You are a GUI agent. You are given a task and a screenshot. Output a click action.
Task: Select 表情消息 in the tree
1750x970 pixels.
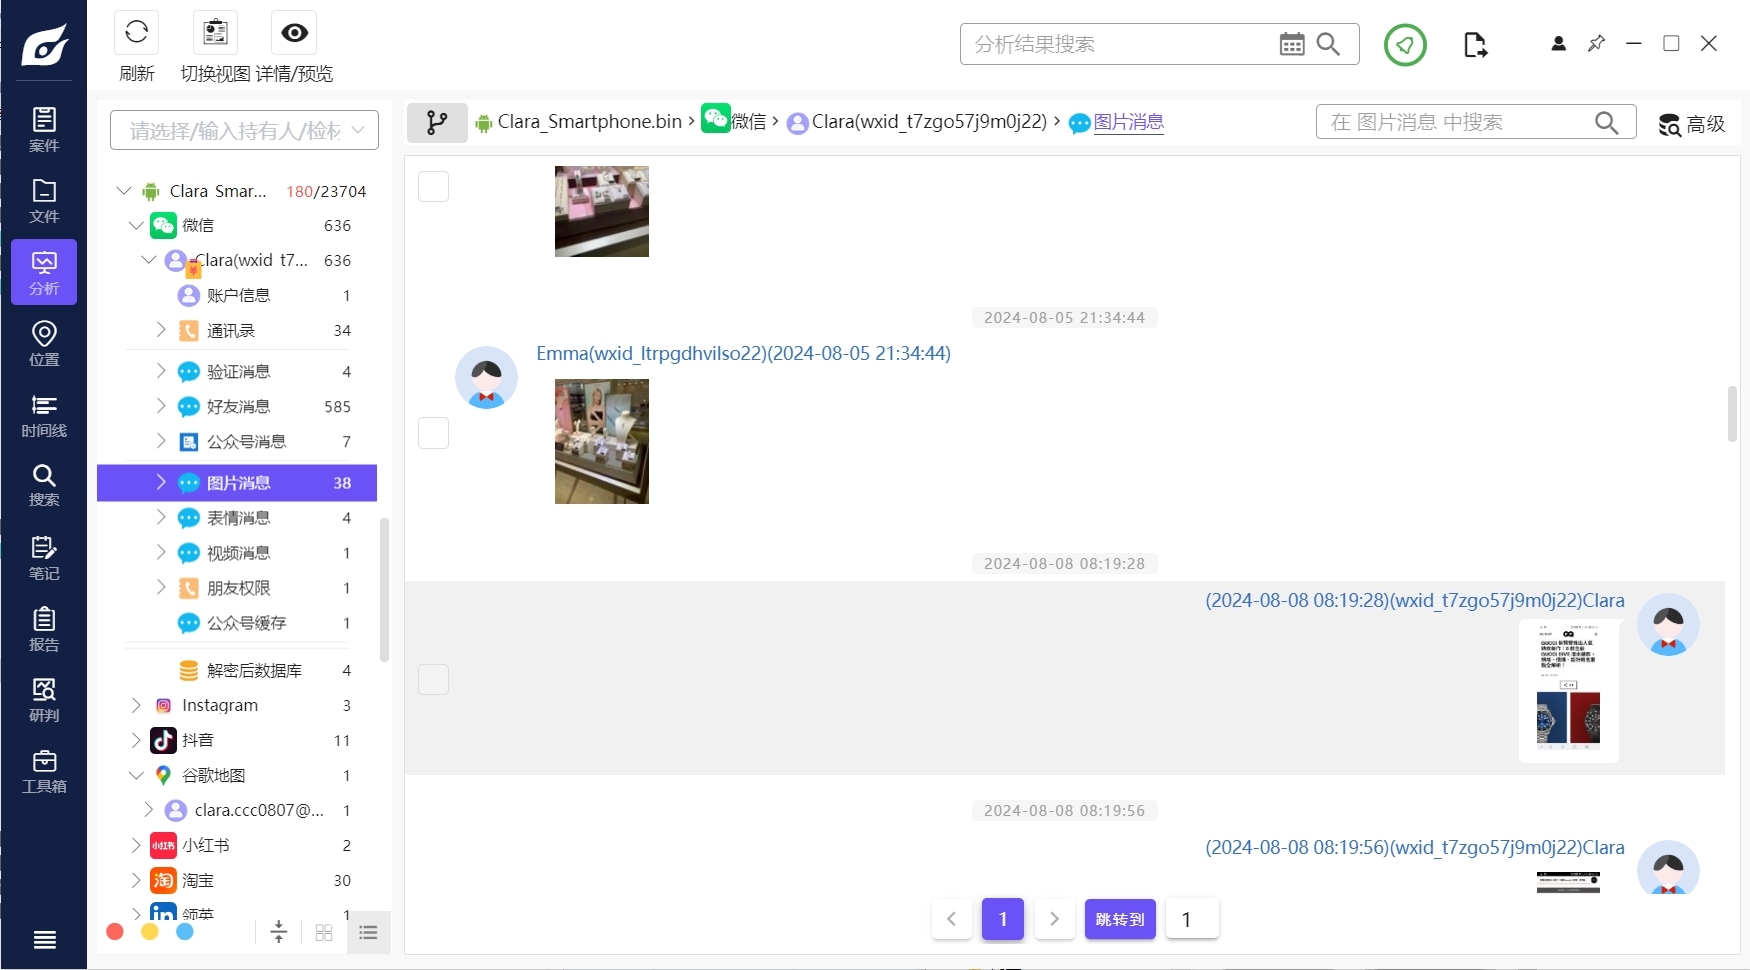pos(238,518)
